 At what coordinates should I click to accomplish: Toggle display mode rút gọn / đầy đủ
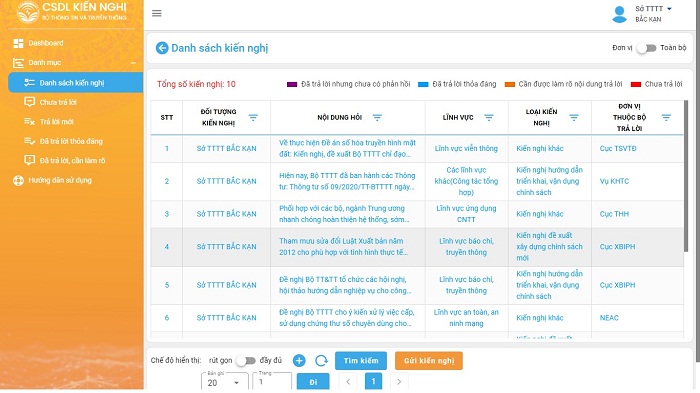point(246,360)
